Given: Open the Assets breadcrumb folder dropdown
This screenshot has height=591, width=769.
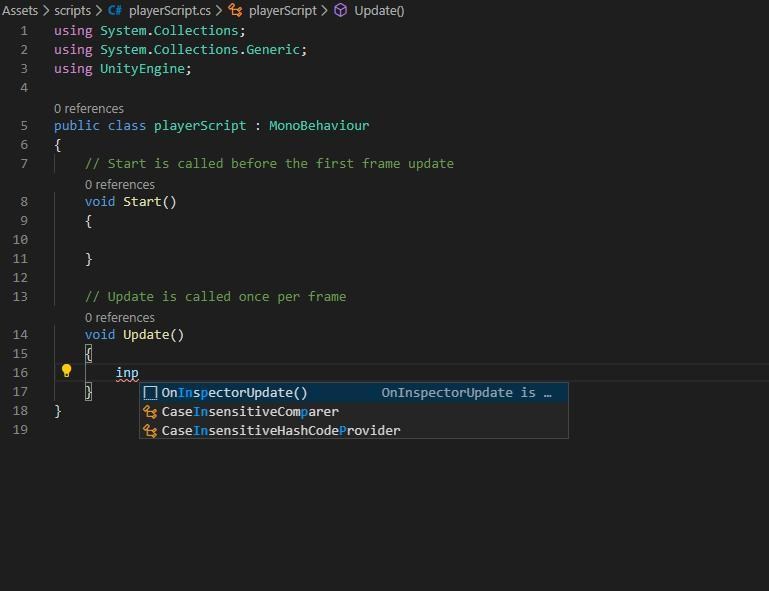Looking at the screenshot, I should [19, 10].
